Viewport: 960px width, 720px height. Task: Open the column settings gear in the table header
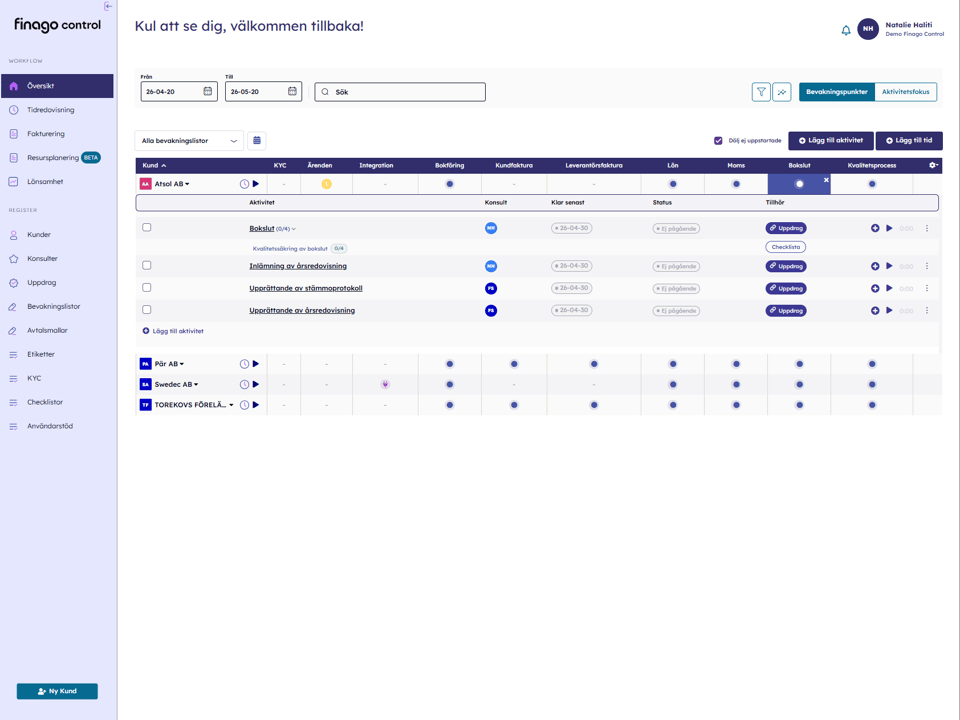933,165
